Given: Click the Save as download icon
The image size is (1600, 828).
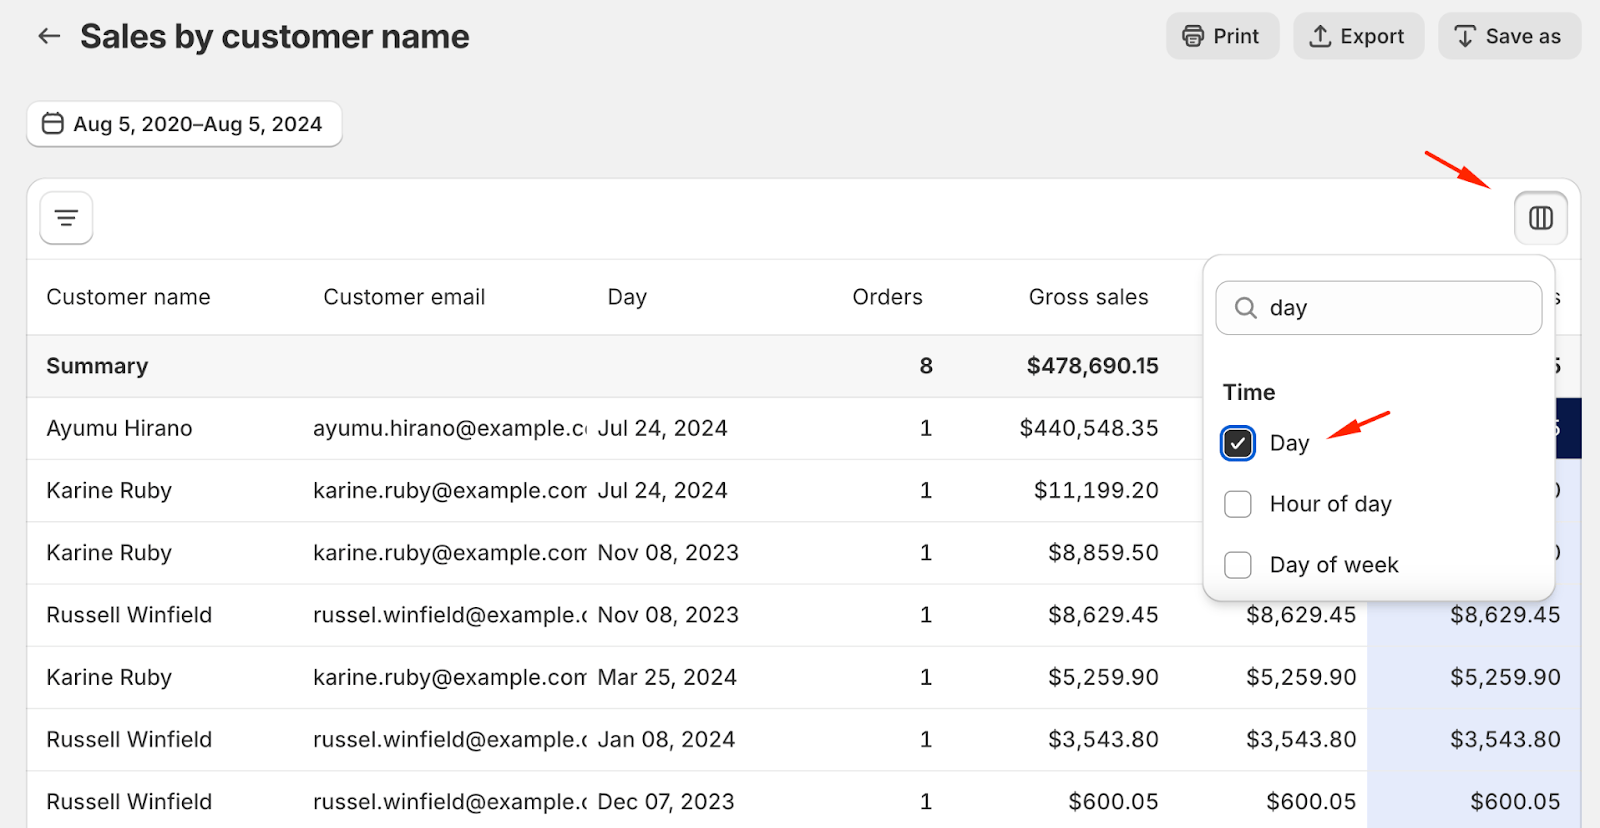Looking at the screenshot, I should [x=1465, y=37].
